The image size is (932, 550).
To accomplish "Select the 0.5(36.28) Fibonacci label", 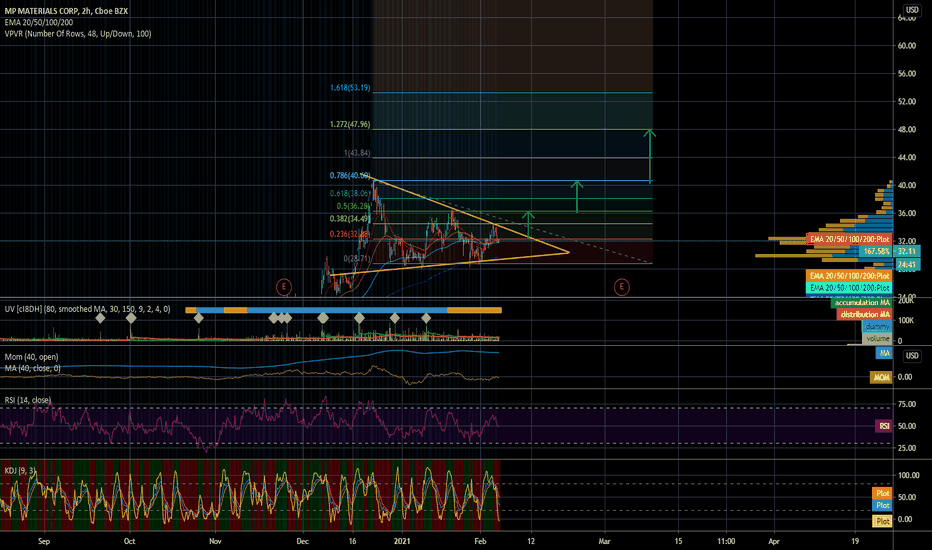I will point(354,206).
